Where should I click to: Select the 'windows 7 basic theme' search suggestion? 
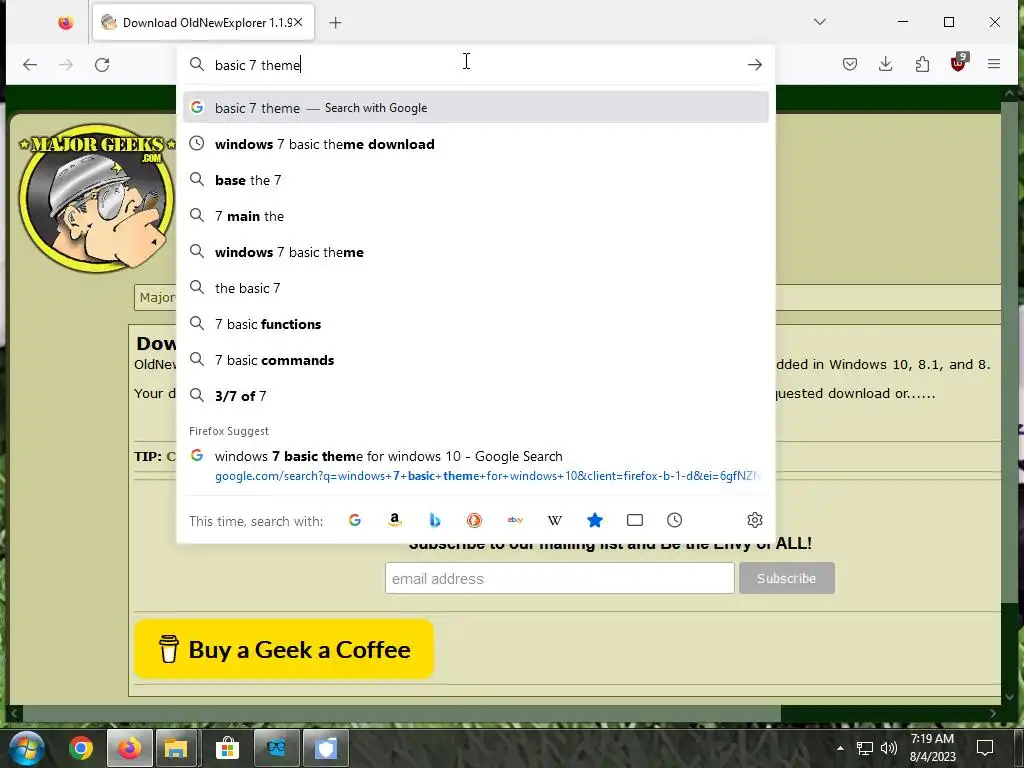[475, 252]
